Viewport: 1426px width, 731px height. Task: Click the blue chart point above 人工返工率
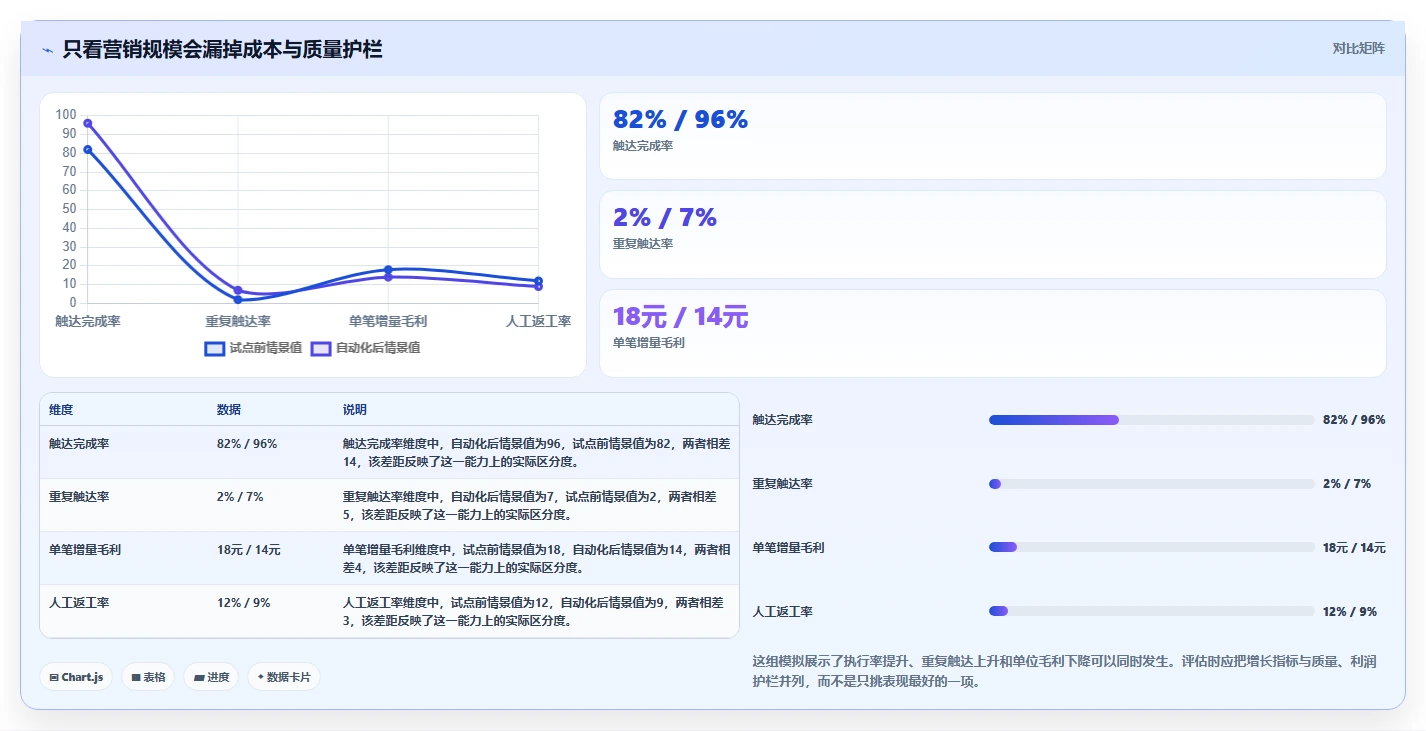538,281
